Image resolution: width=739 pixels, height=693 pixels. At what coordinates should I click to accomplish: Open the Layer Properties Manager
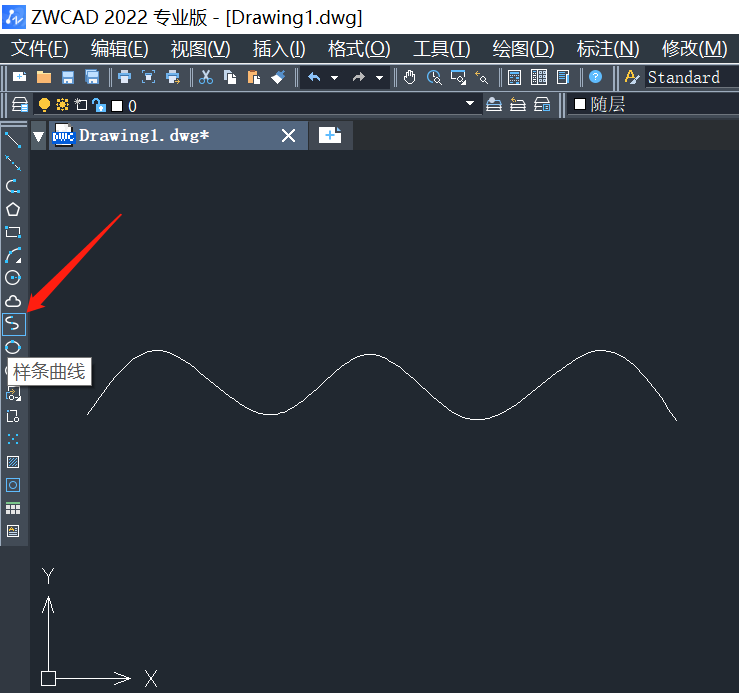[20, 105]
